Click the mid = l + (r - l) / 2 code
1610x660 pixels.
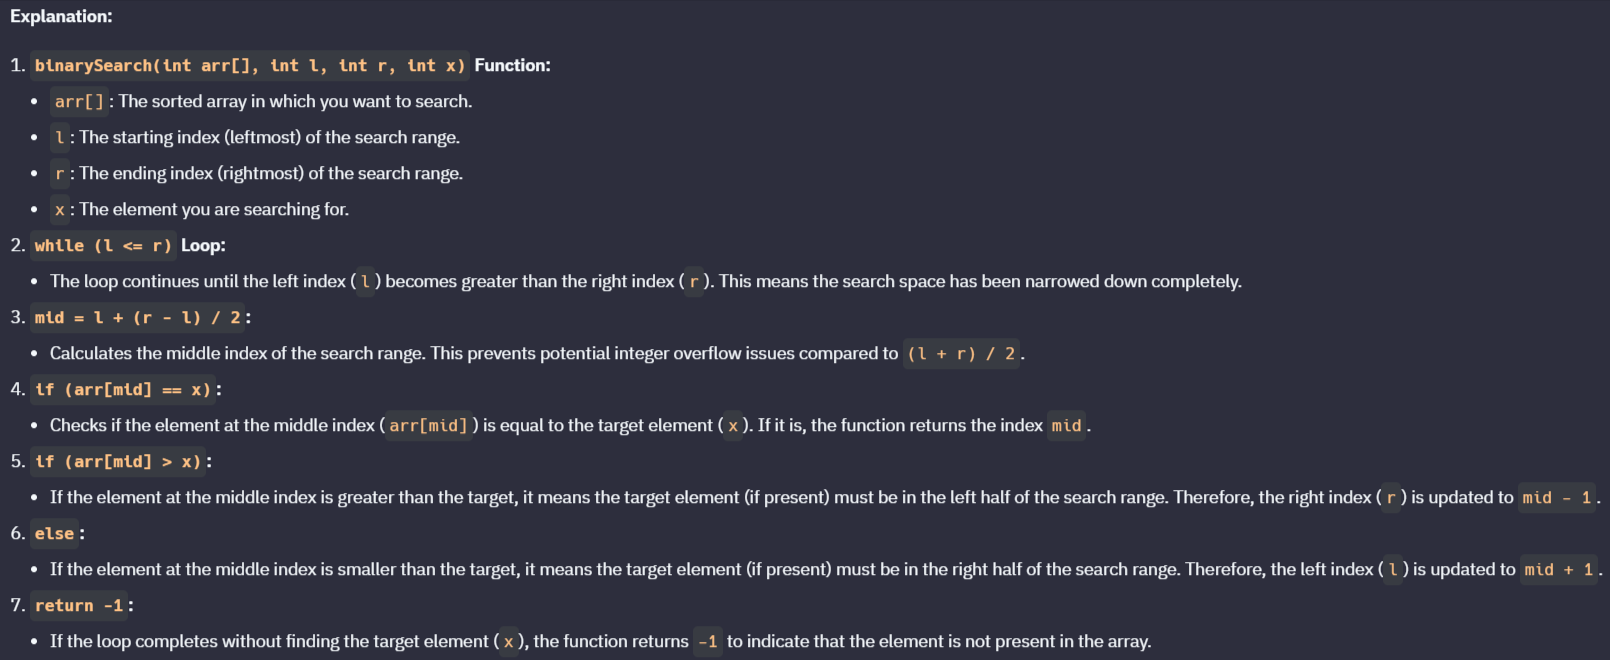(x=137, y=318)
